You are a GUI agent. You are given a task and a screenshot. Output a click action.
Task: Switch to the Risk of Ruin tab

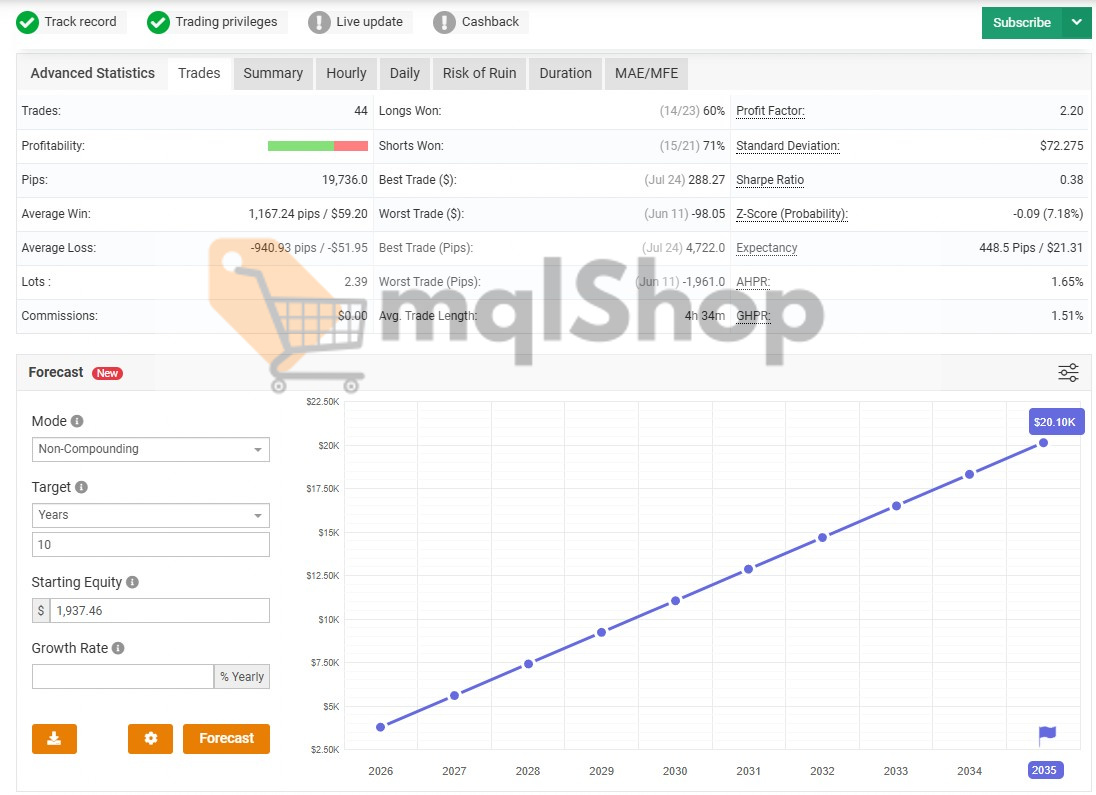click(479, 73)
